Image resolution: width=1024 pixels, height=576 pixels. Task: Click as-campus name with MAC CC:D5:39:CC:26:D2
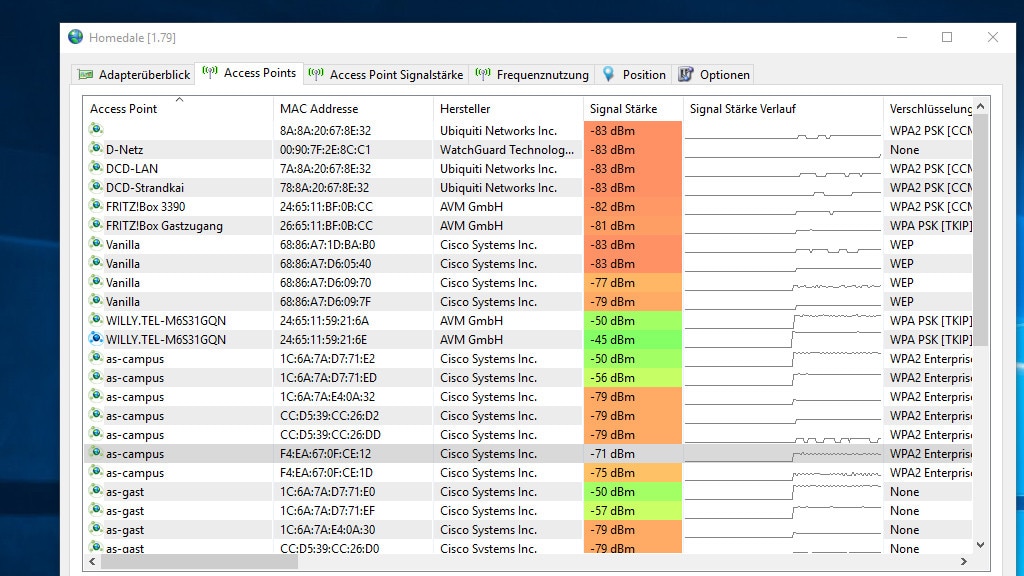click(135, 416)
